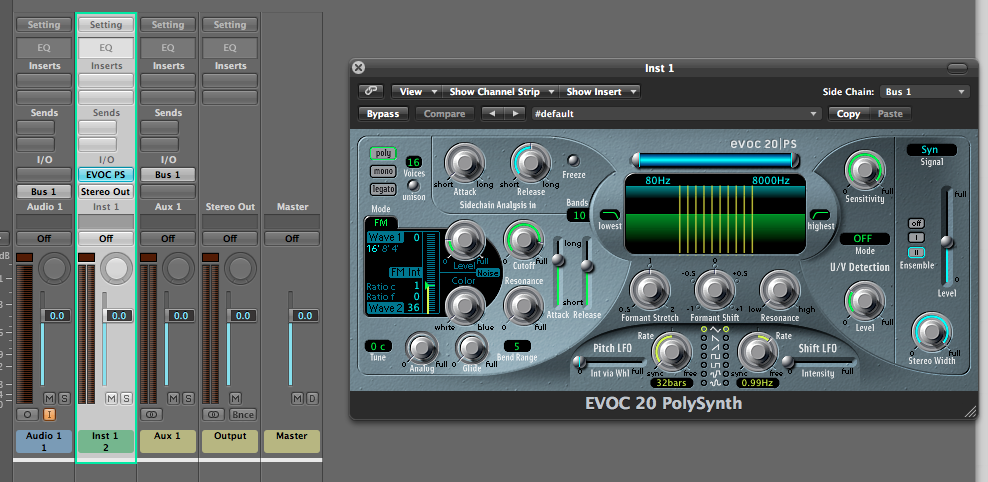Viewport: 988px width, 482px height.
Task: Click the Formant Stretch knob
Action: click(x=650, y=290)
